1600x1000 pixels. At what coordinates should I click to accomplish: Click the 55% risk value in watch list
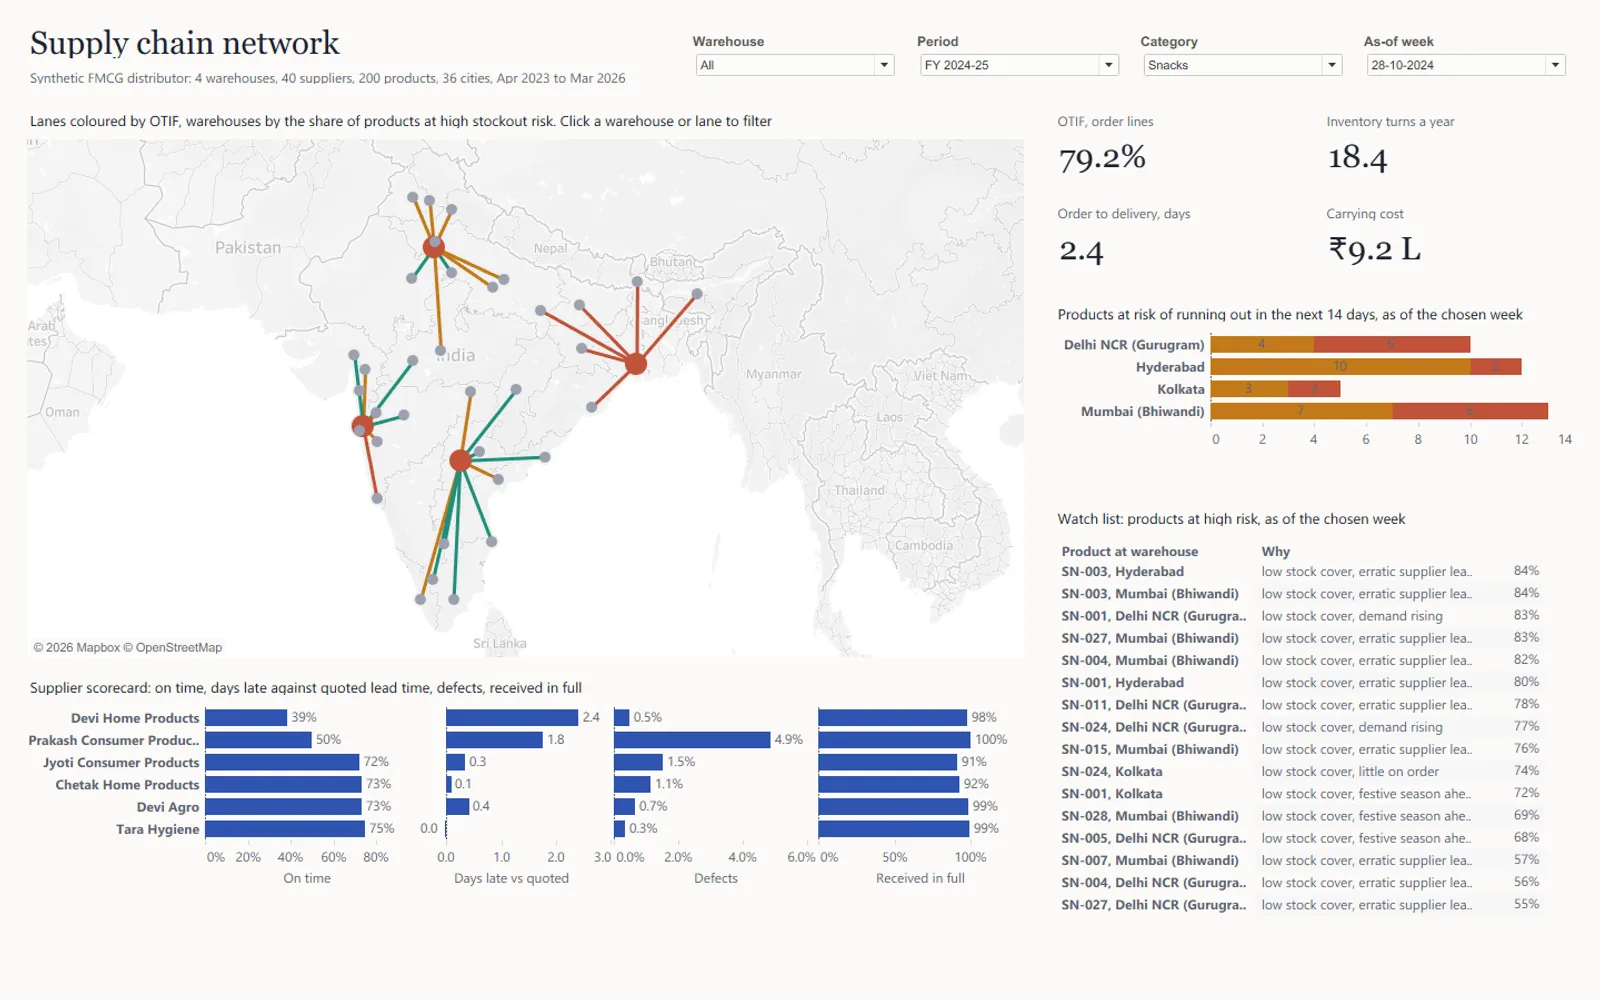click(x=1526, y=904)
